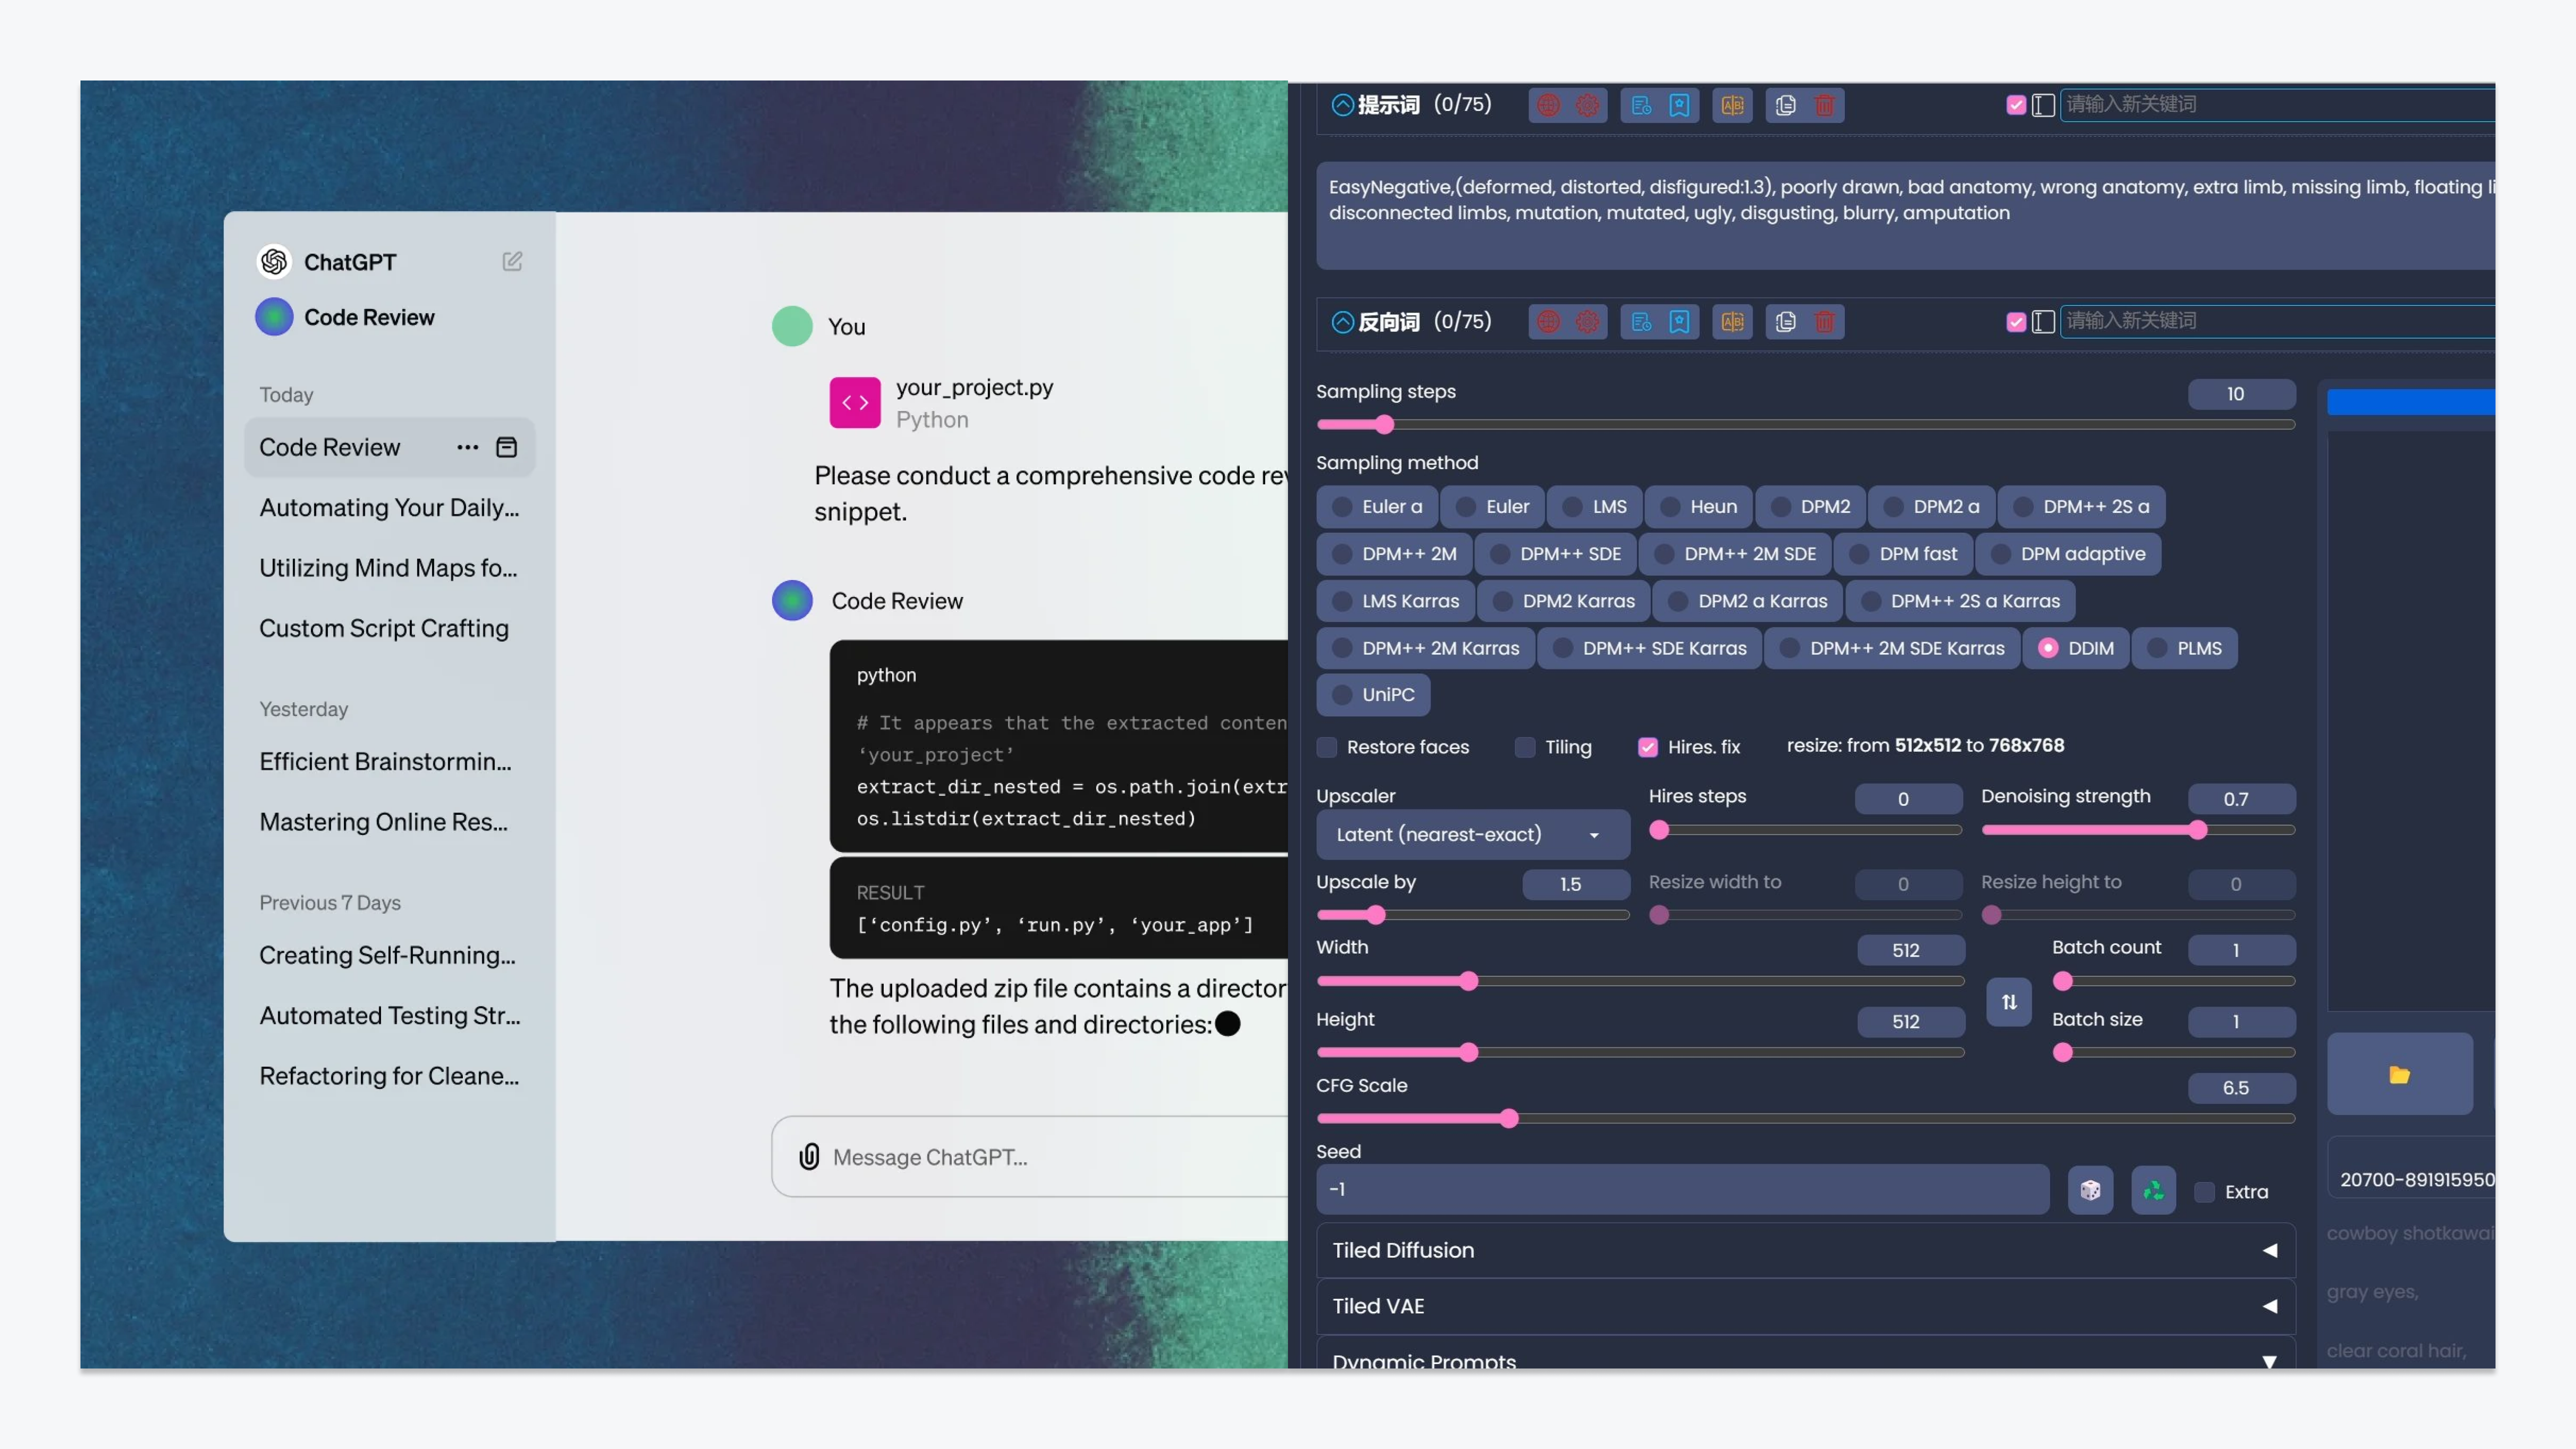Open the Code Review chat options menu
This screenshot has height=1449, width=2576.
pos(467,447)
